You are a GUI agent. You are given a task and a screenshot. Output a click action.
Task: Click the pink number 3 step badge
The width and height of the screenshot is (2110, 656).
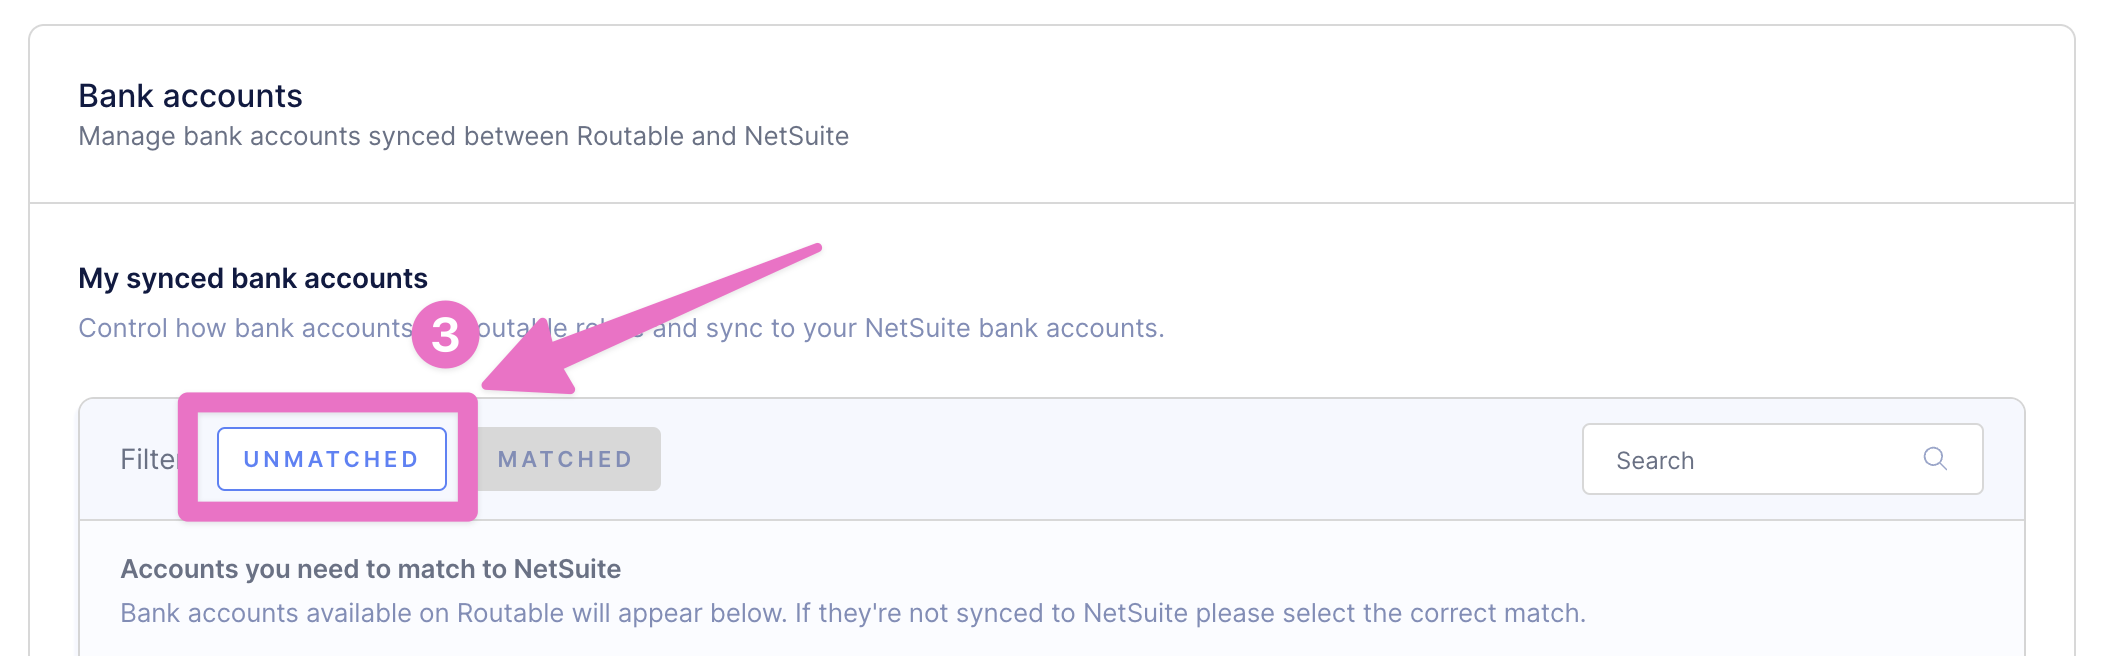(x=445, y=334)
